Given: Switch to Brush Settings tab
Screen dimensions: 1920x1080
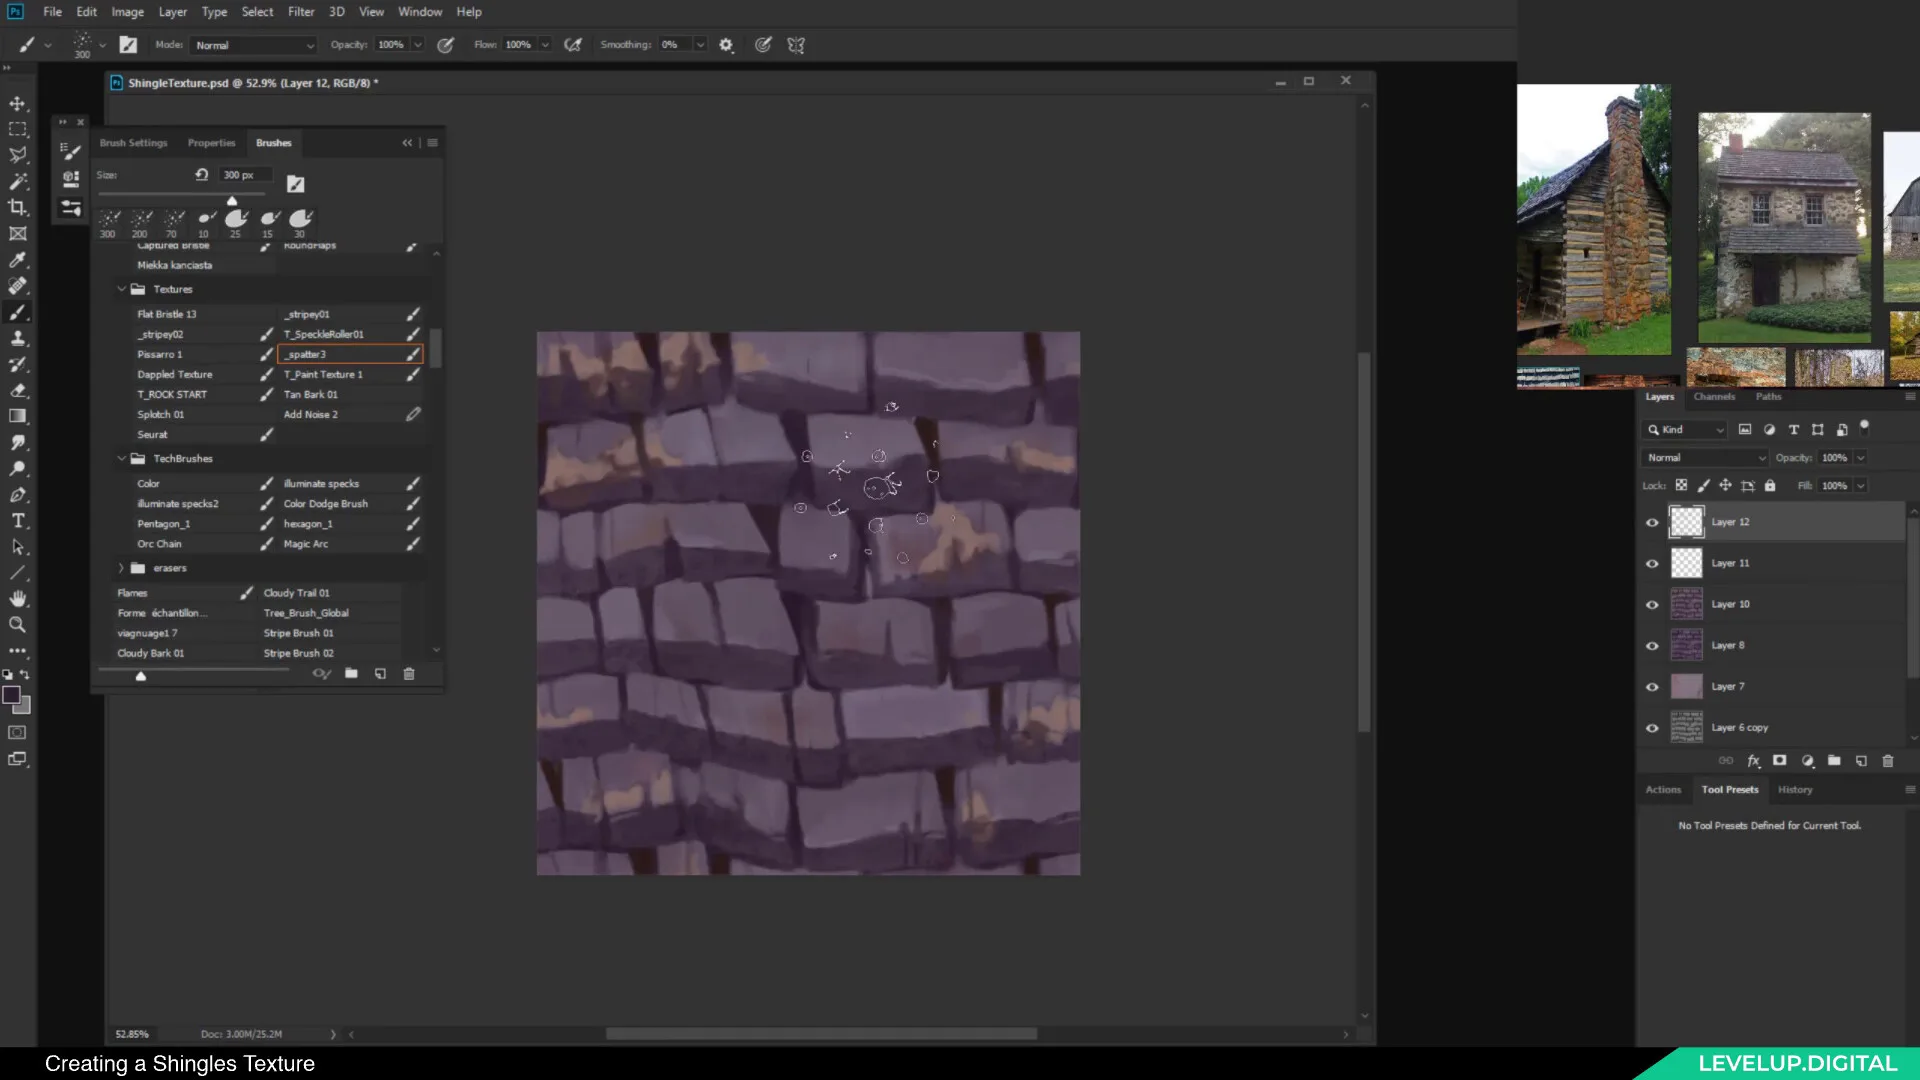Looking at the screenshot, I should pyautogui.click(x=133, y=143).
